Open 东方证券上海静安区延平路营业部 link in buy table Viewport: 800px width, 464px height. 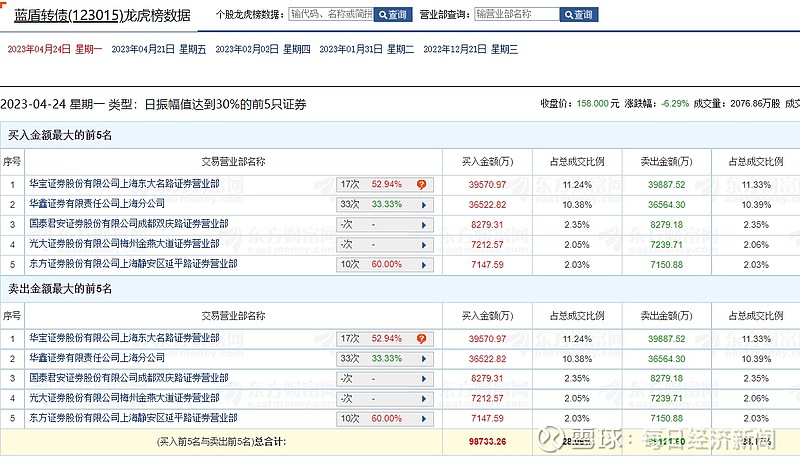133,264
